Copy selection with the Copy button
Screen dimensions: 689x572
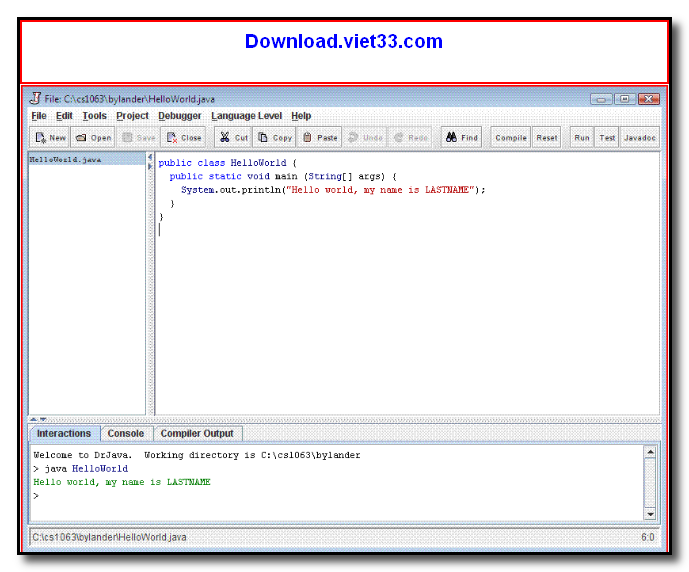(275, 138)
